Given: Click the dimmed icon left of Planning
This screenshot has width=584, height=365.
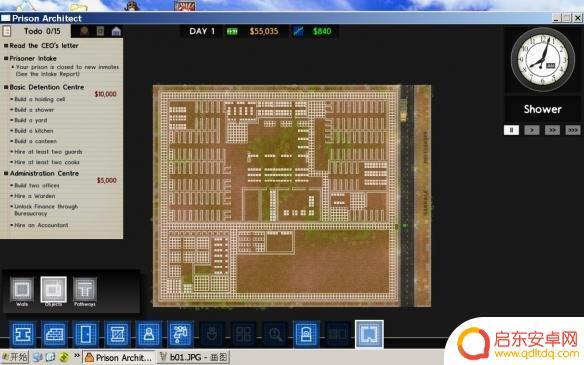Looking at the screenshot, I should click(337, 334).
